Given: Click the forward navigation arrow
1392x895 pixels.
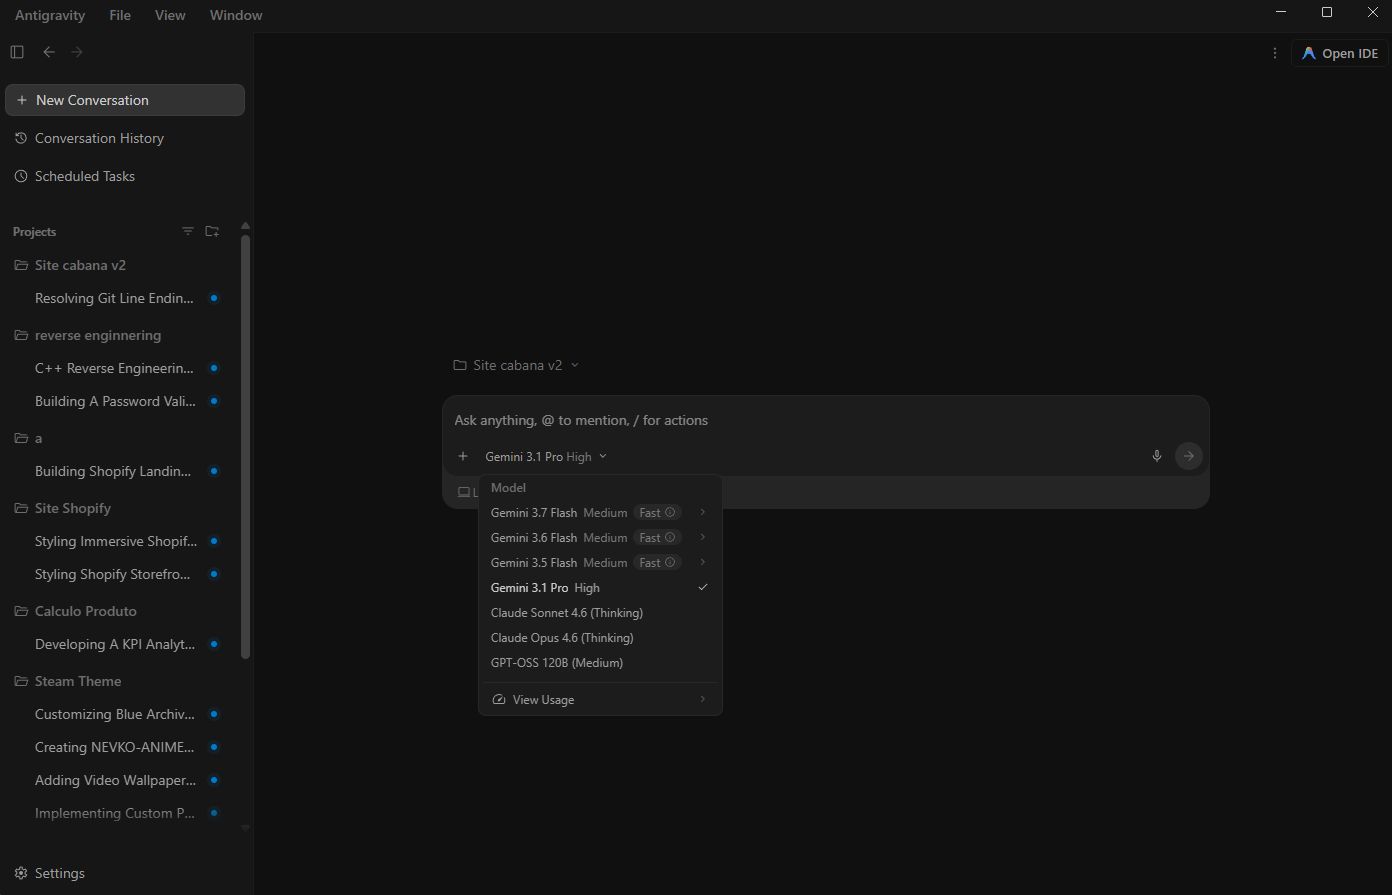Looking at the screenshot, I should 77,52.
